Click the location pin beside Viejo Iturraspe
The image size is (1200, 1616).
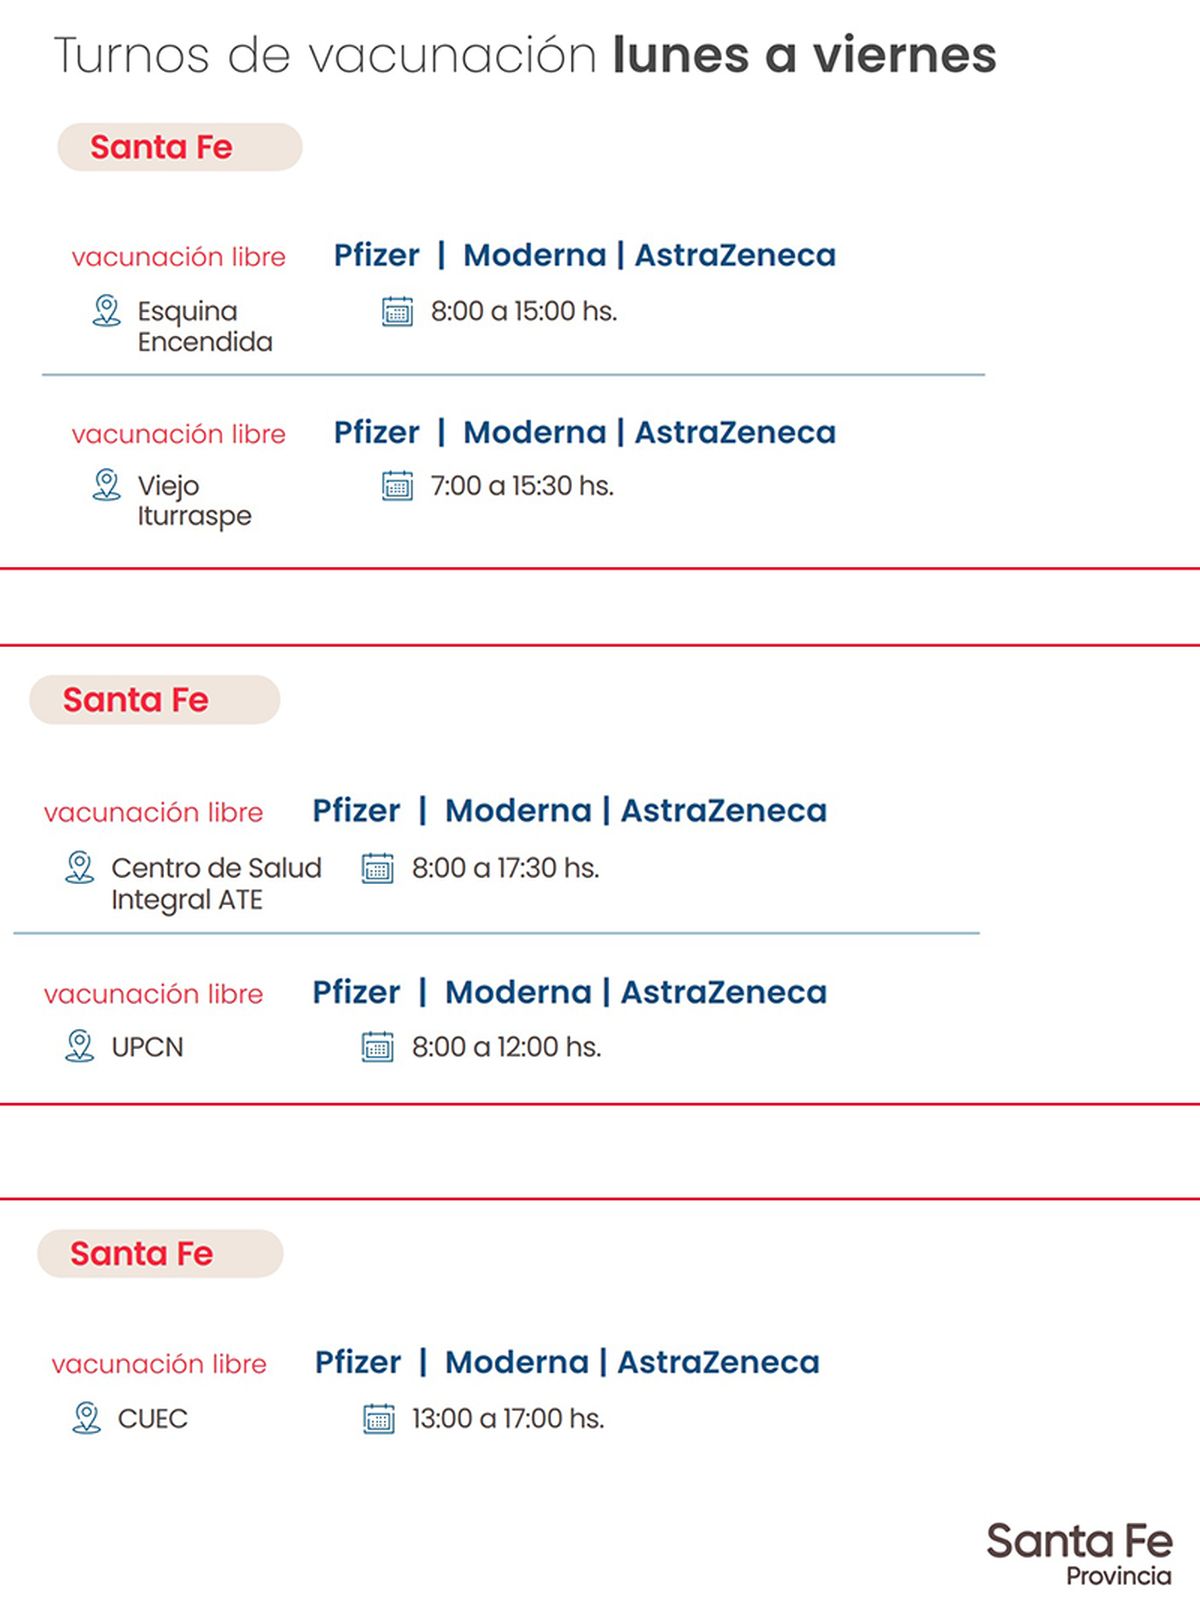106,486
